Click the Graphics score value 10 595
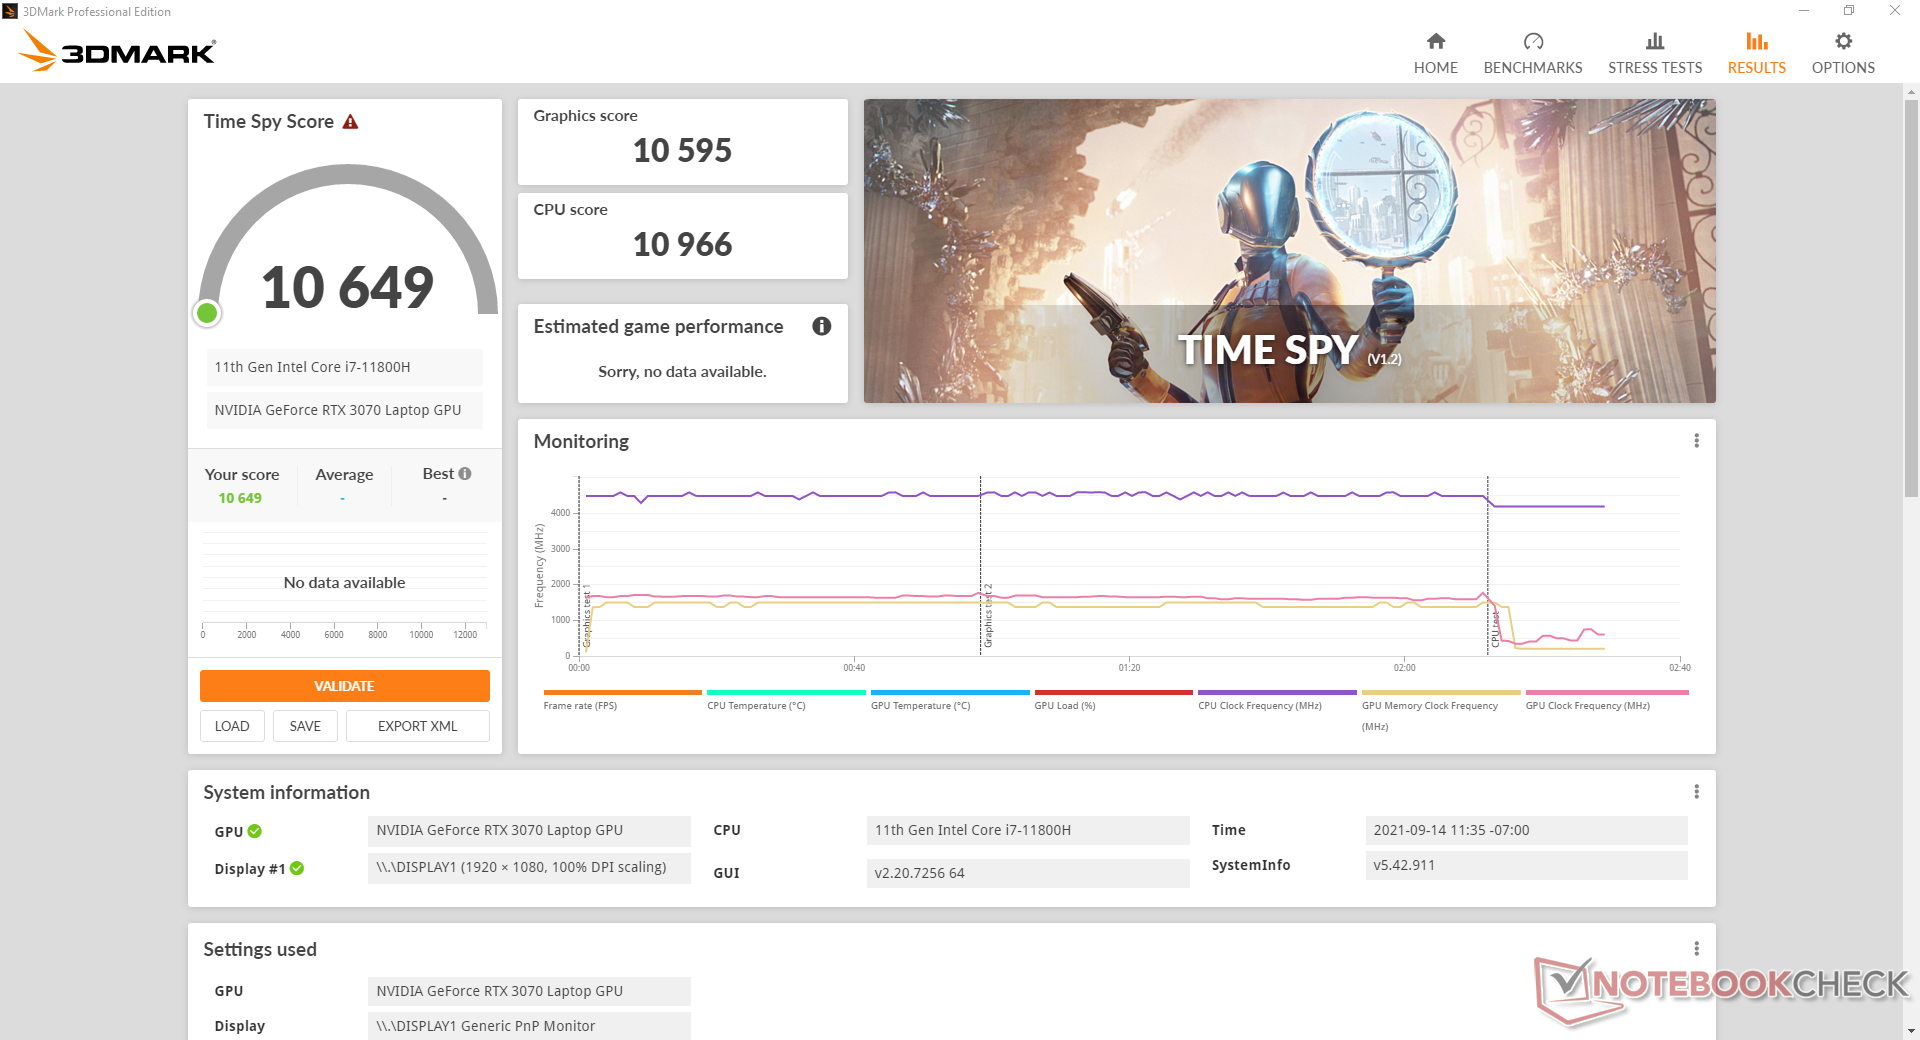The width and height of the screenshot is (1920, 1040). (x=683, y=151)
